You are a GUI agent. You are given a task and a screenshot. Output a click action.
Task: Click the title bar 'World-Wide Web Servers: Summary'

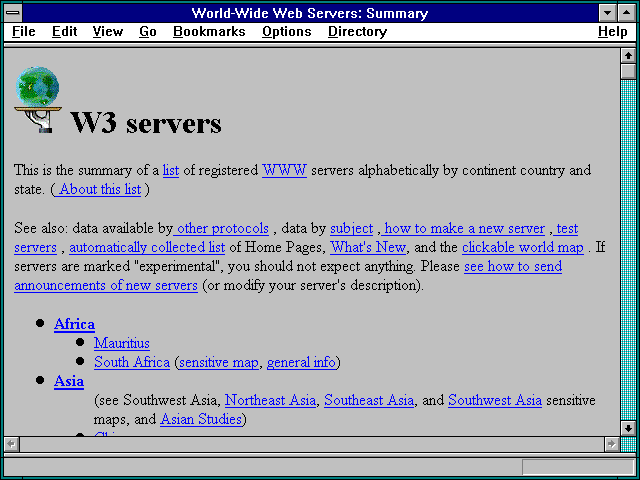click(310, 13)
